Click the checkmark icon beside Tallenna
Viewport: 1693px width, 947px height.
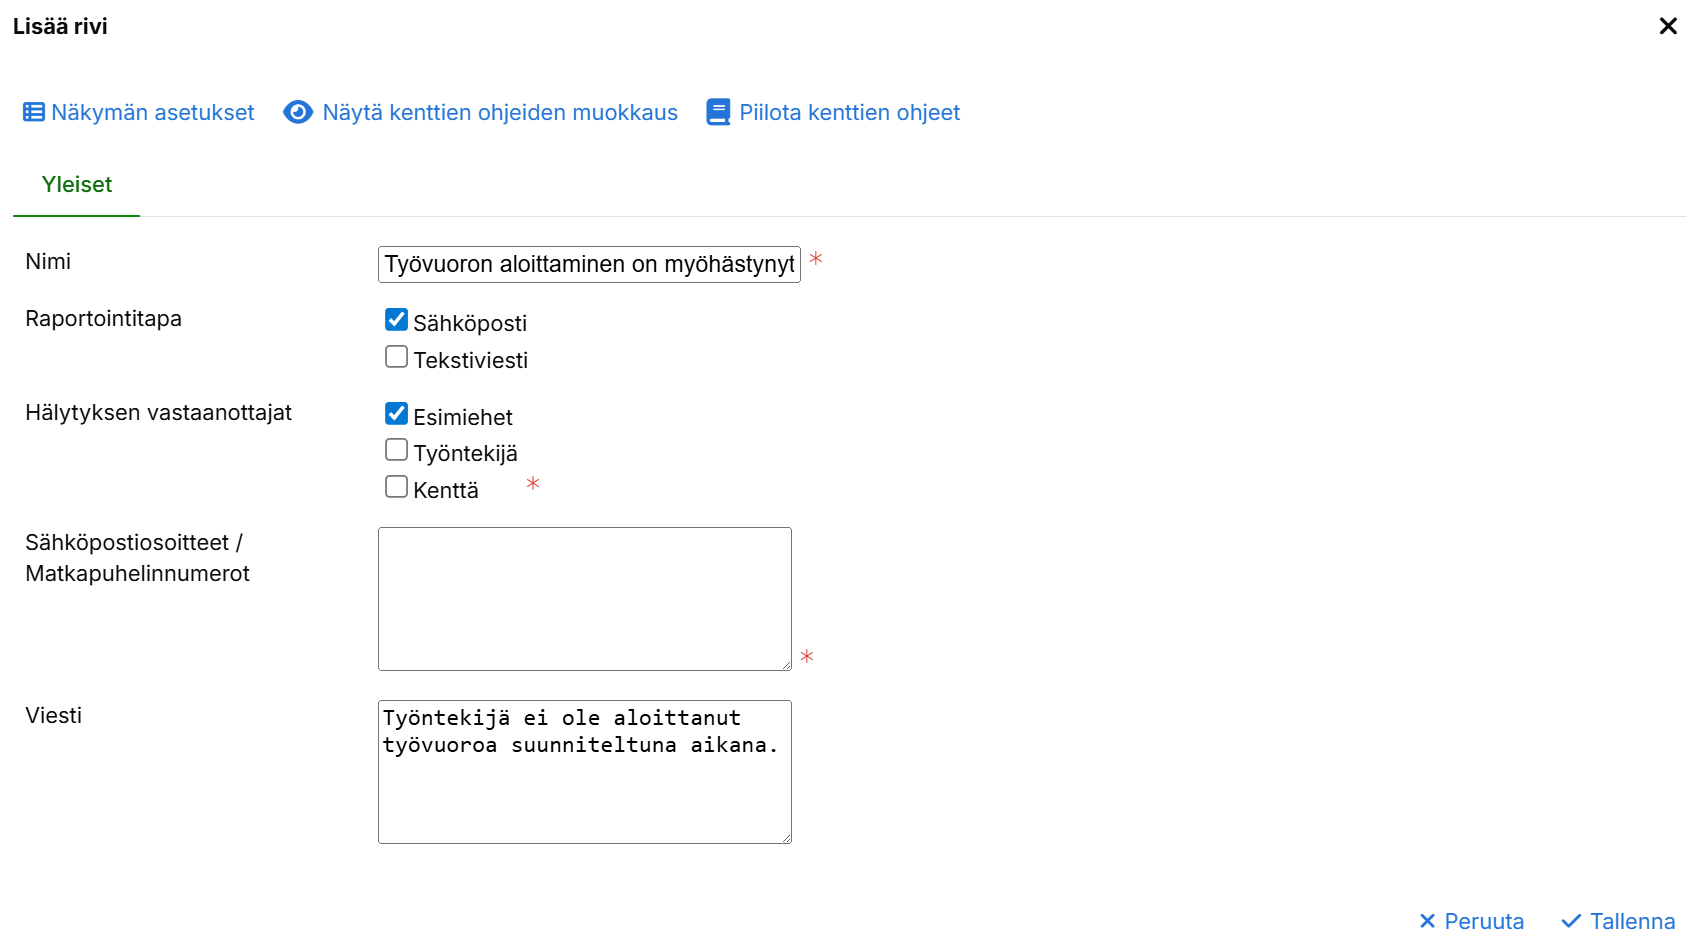[x=1571, y=921]
